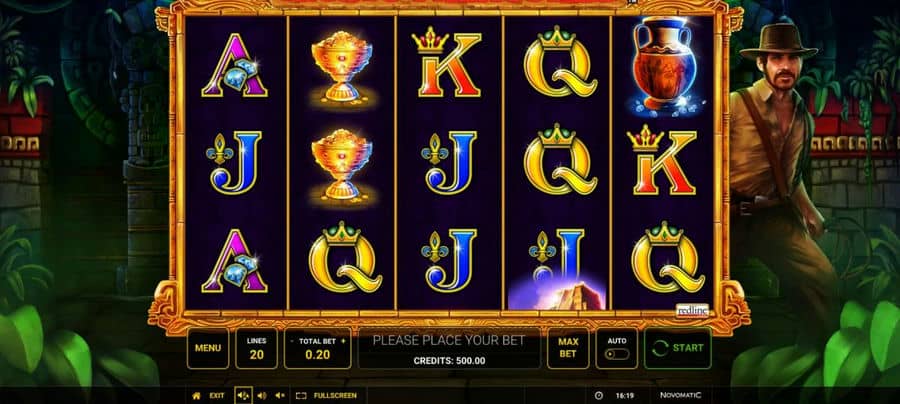Start the spin with START button
The height and width of the screenshot is (404, 900).
pyautogui.click(x=678, y=348)
